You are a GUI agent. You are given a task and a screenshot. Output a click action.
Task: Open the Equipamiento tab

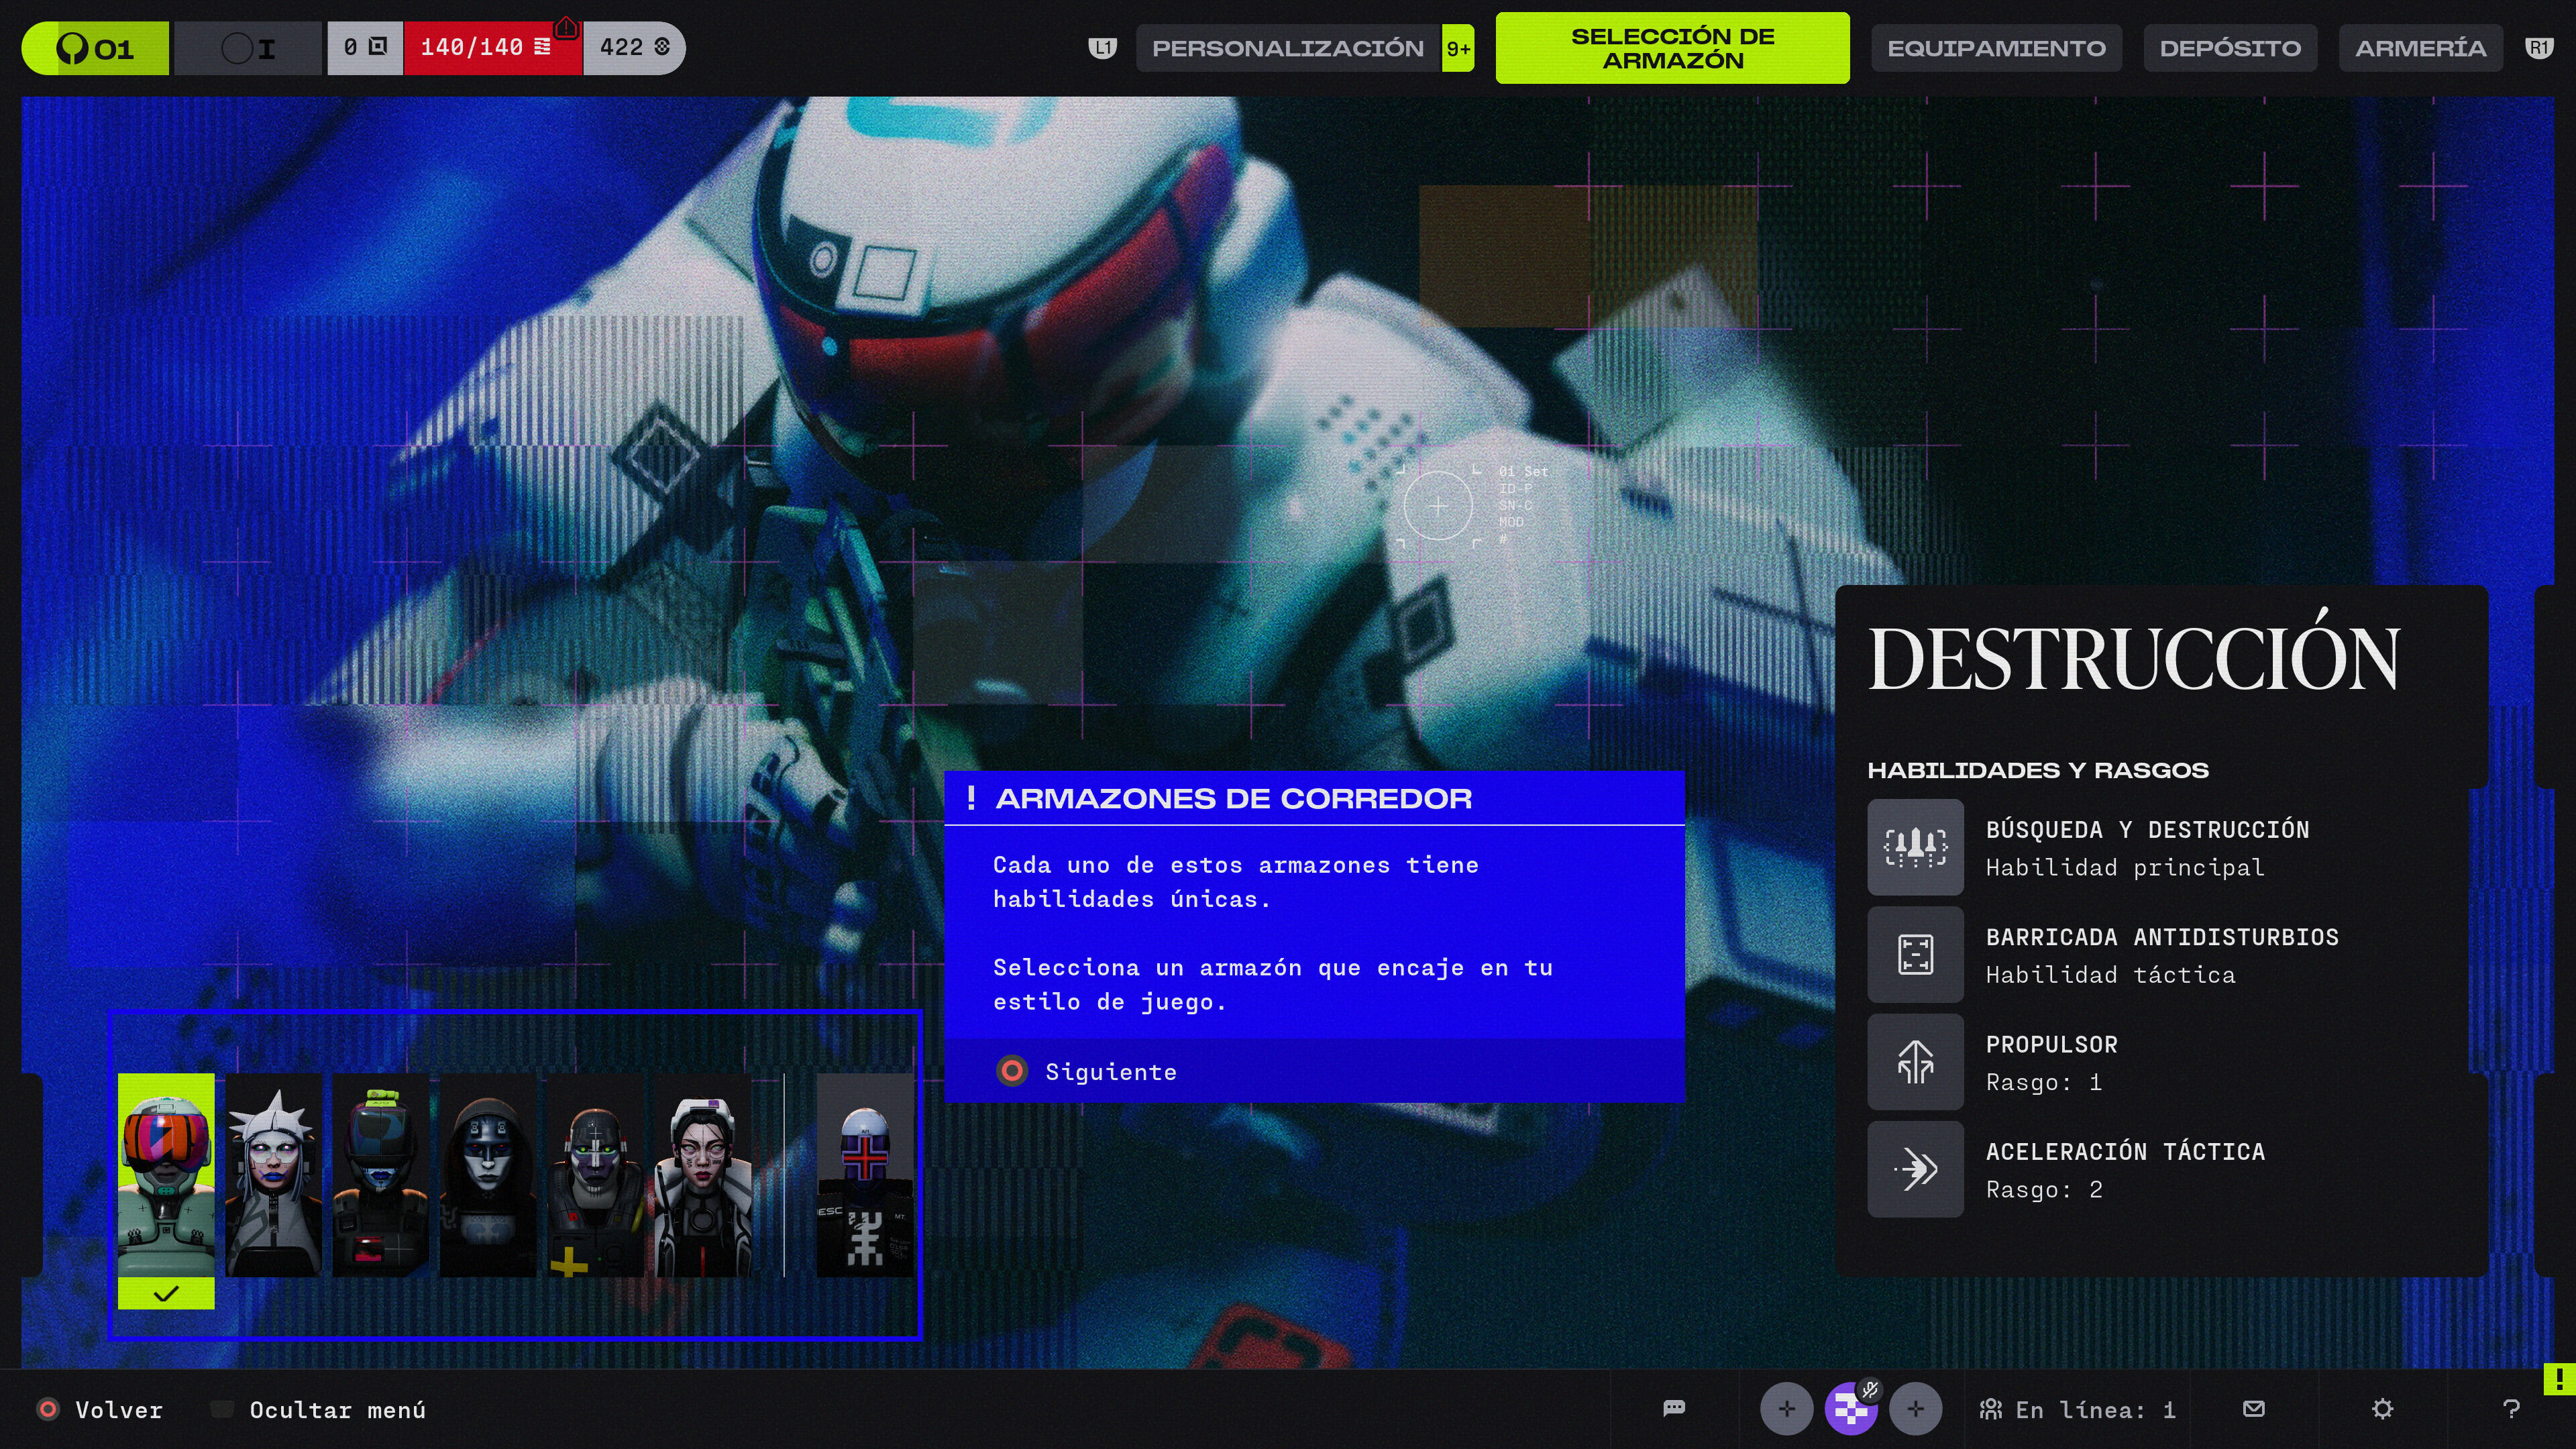click(x=1996, y=48)
